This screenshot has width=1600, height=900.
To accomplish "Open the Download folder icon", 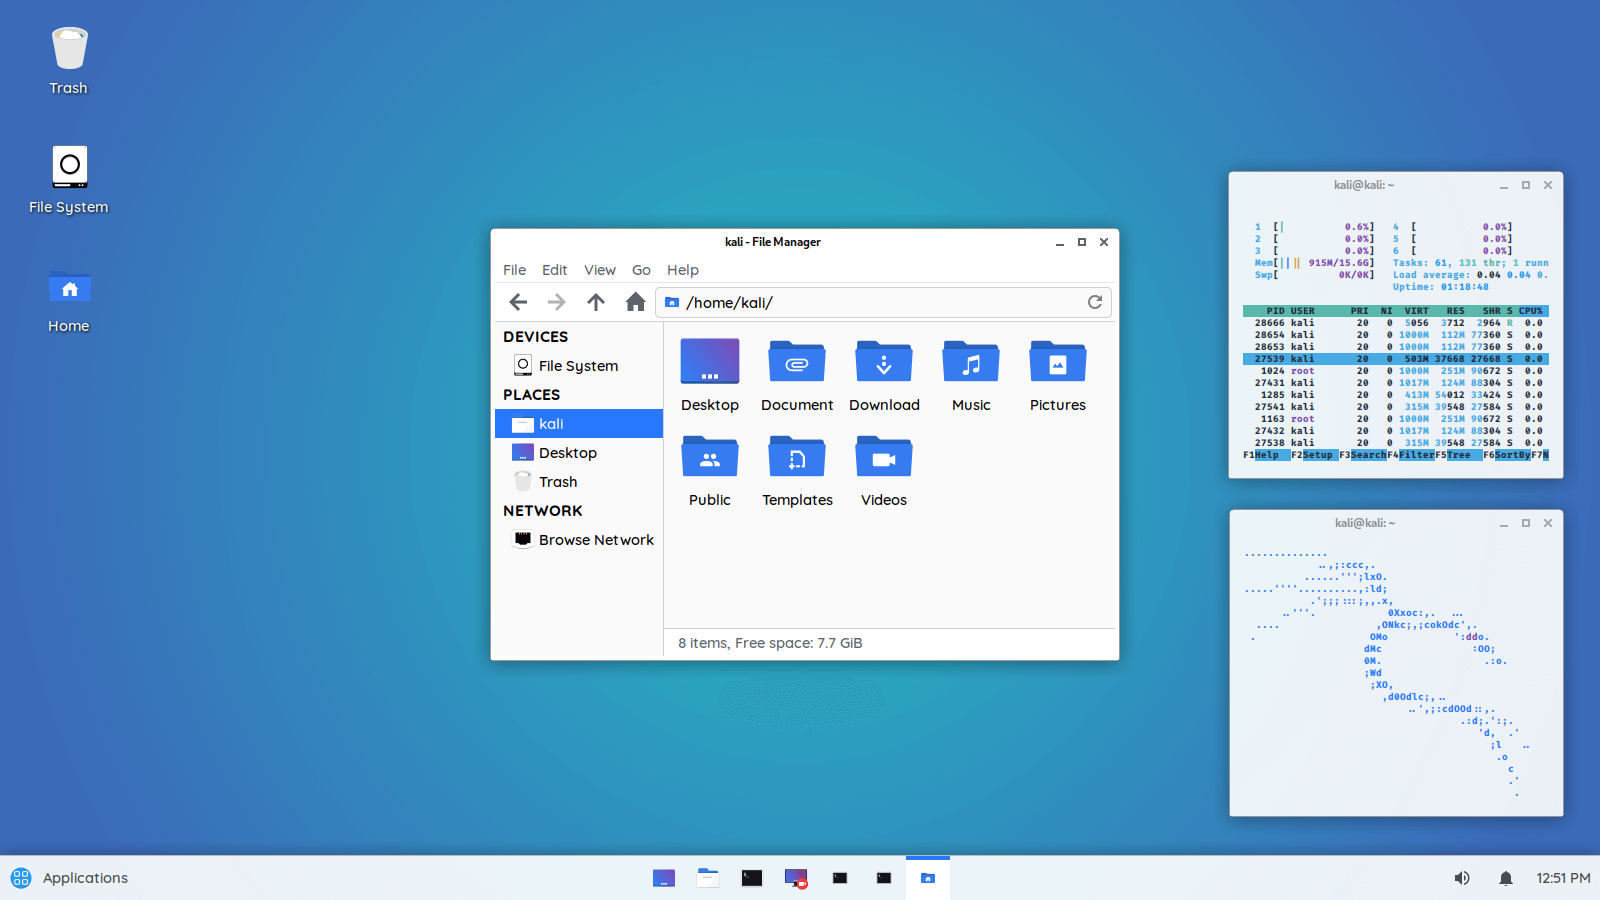I will click(x=883, y=362).
